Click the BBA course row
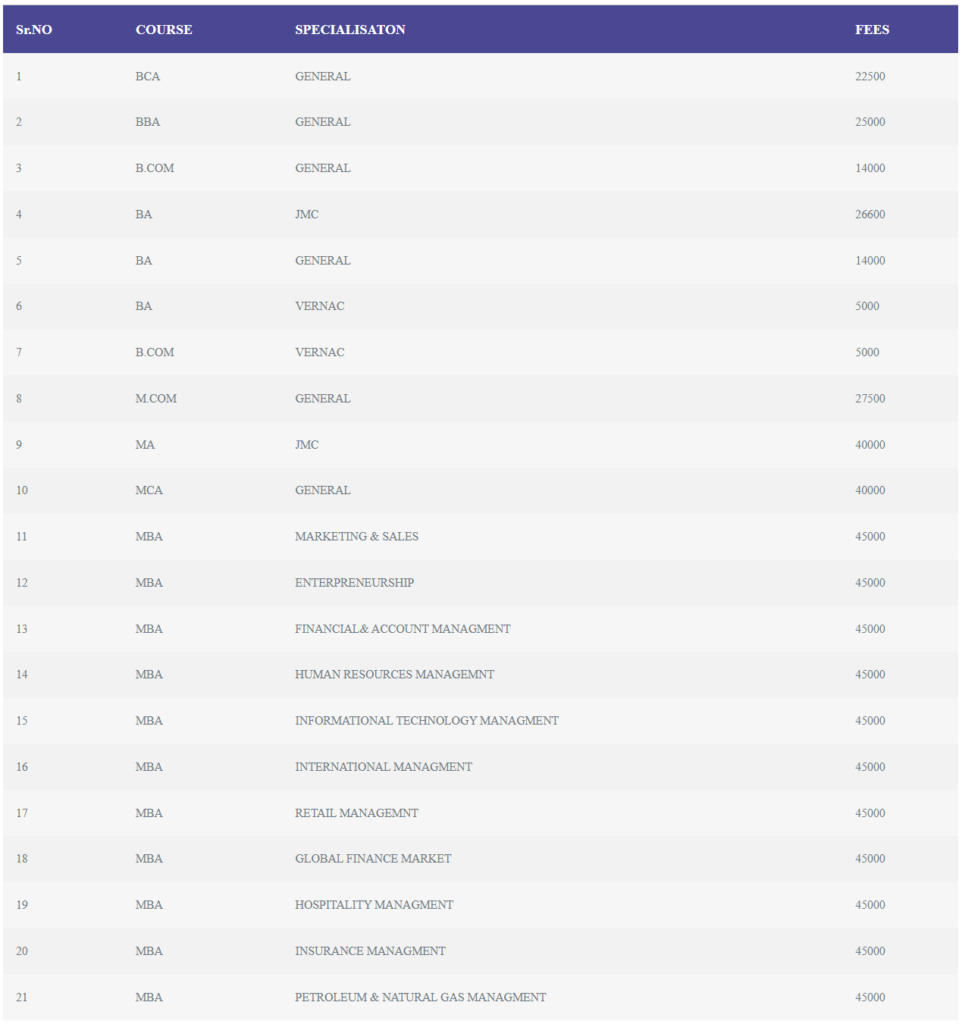 click(481, 122)
